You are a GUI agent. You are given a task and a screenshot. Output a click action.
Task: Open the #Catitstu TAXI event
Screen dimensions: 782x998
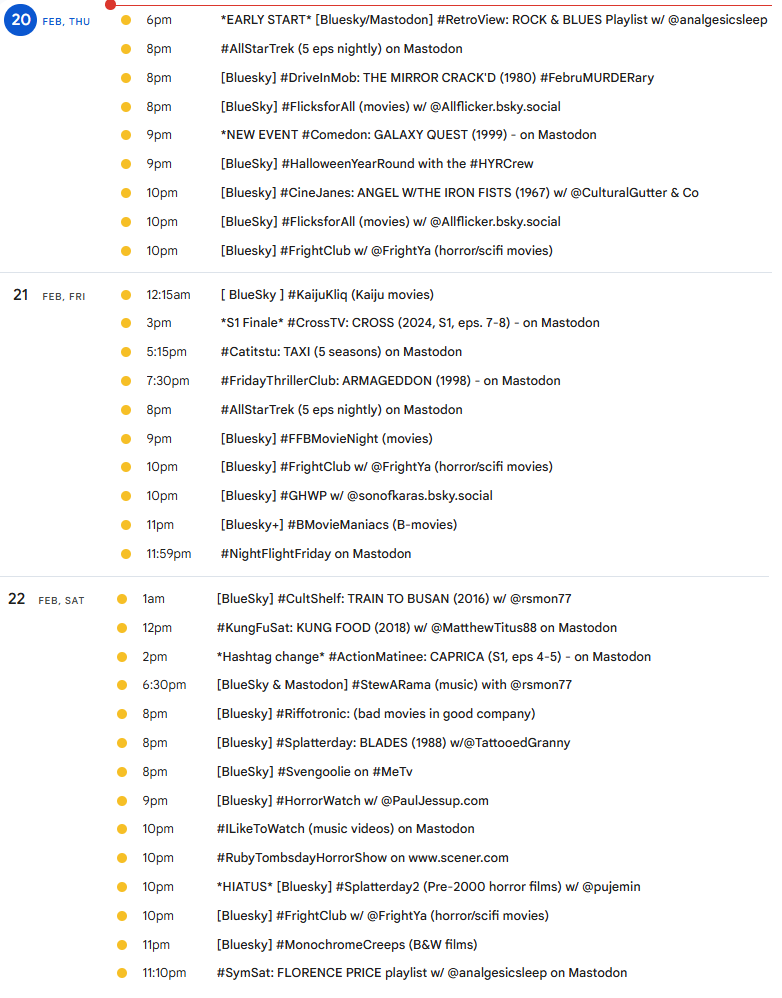[x=341, y=352]
